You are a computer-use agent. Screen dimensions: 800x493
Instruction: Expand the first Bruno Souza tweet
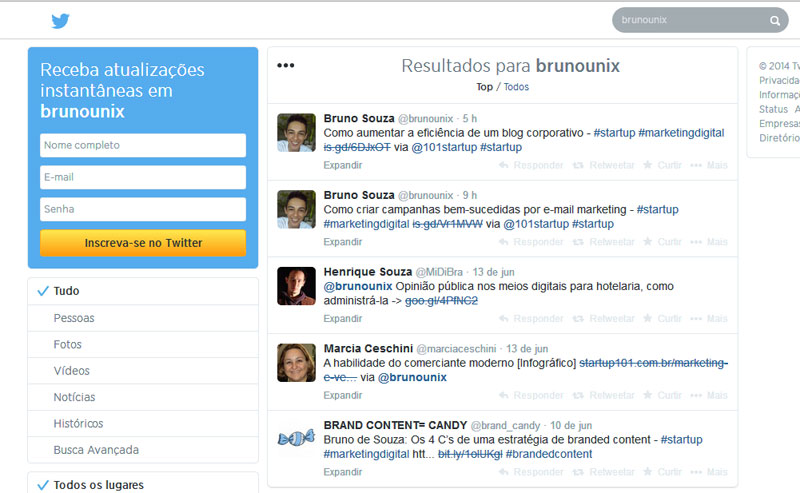tap(343, 165)
